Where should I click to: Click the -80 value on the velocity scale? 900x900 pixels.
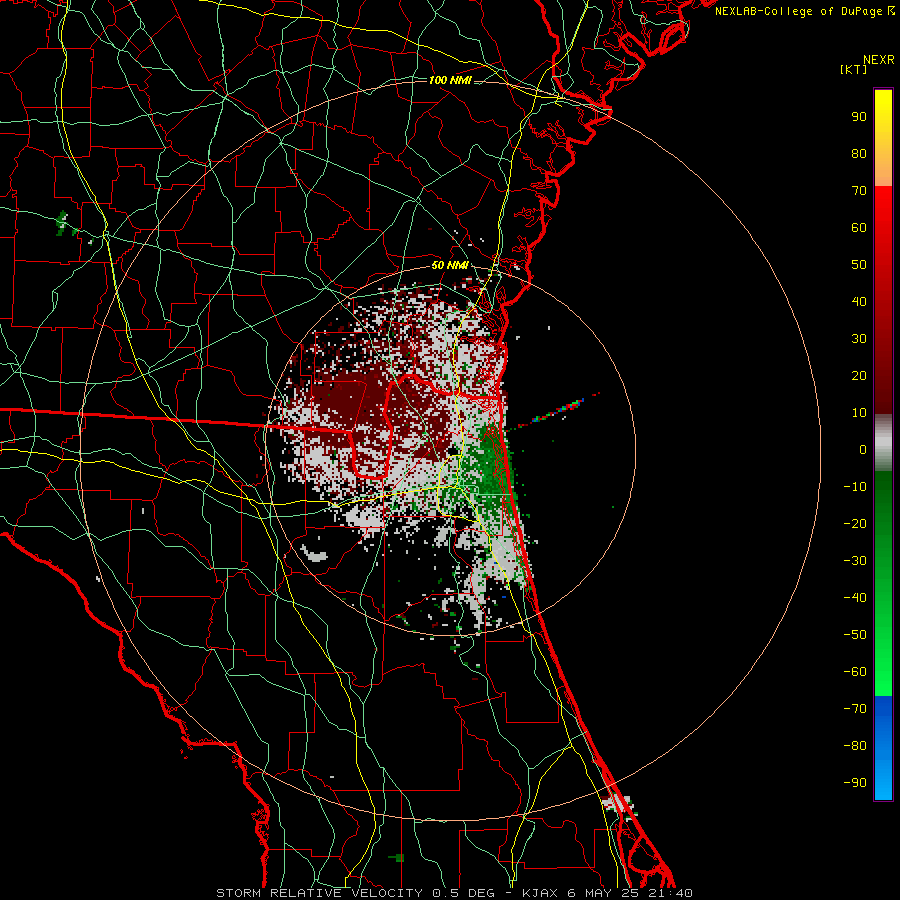pos(855,746)
